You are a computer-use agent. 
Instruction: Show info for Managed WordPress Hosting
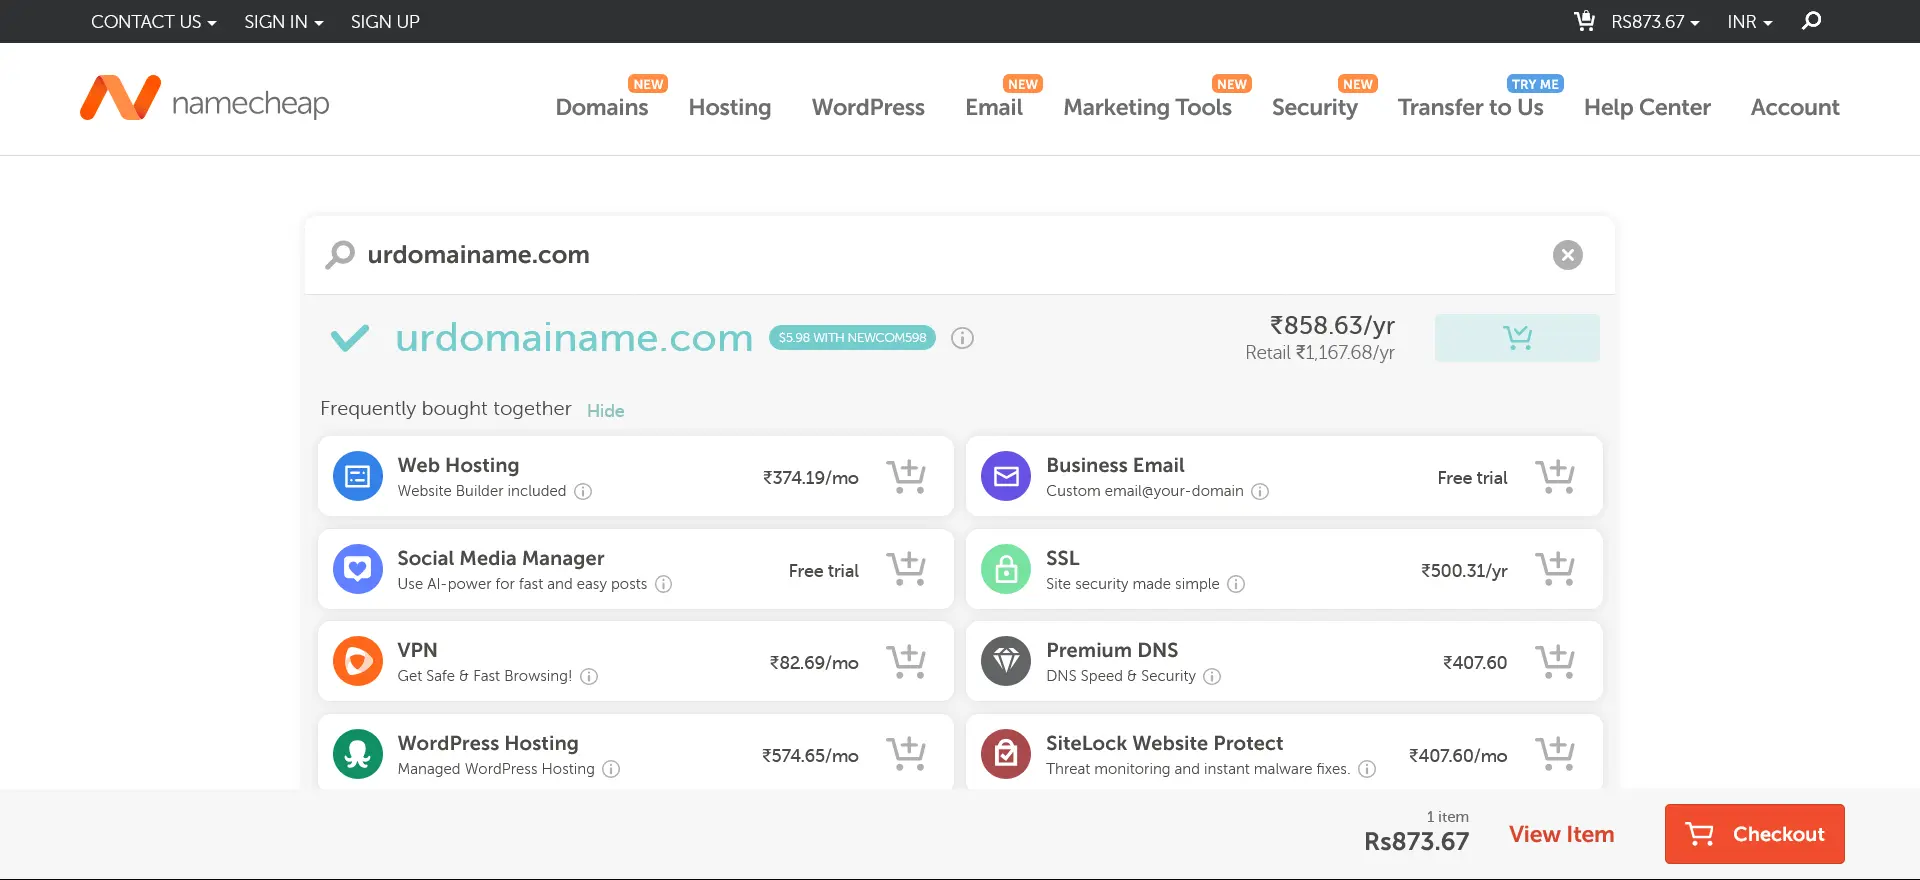[x=611, y=769]
